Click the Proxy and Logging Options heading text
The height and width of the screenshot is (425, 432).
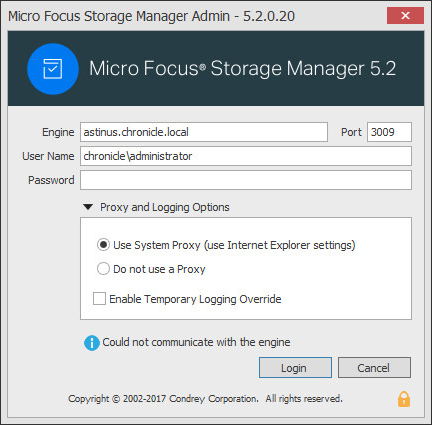(x=165, y=207)
